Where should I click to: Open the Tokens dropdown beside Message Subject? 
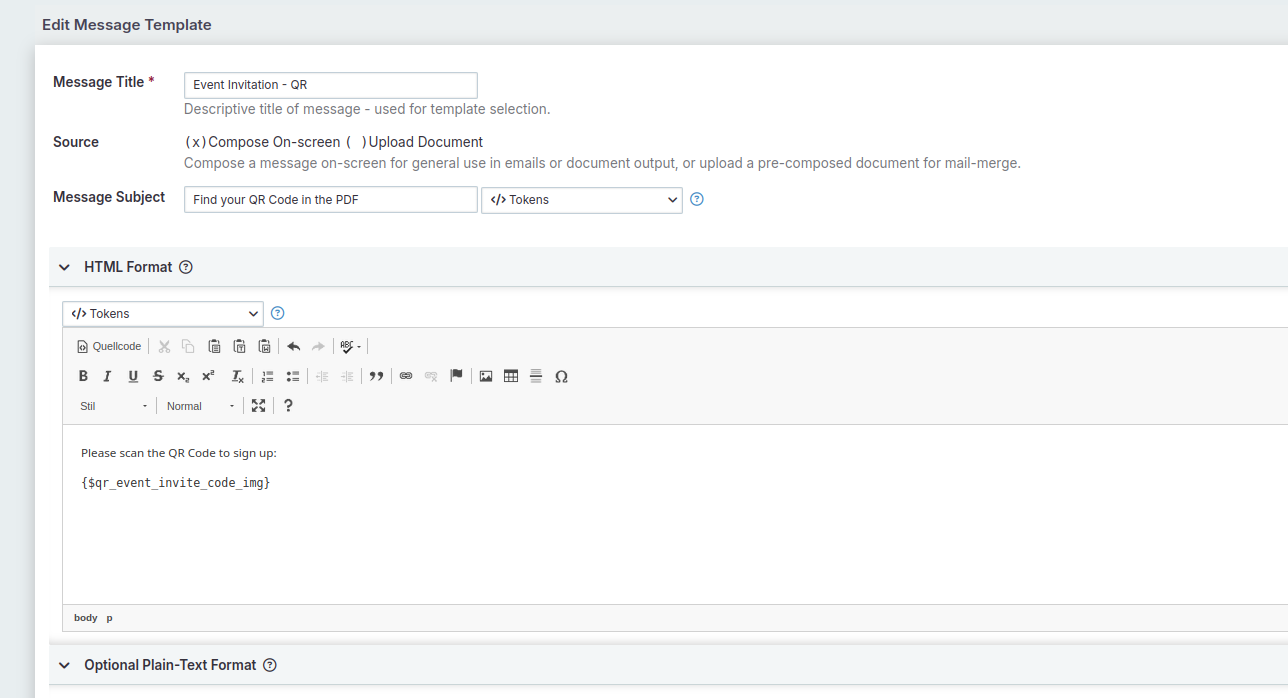[582, 200]
